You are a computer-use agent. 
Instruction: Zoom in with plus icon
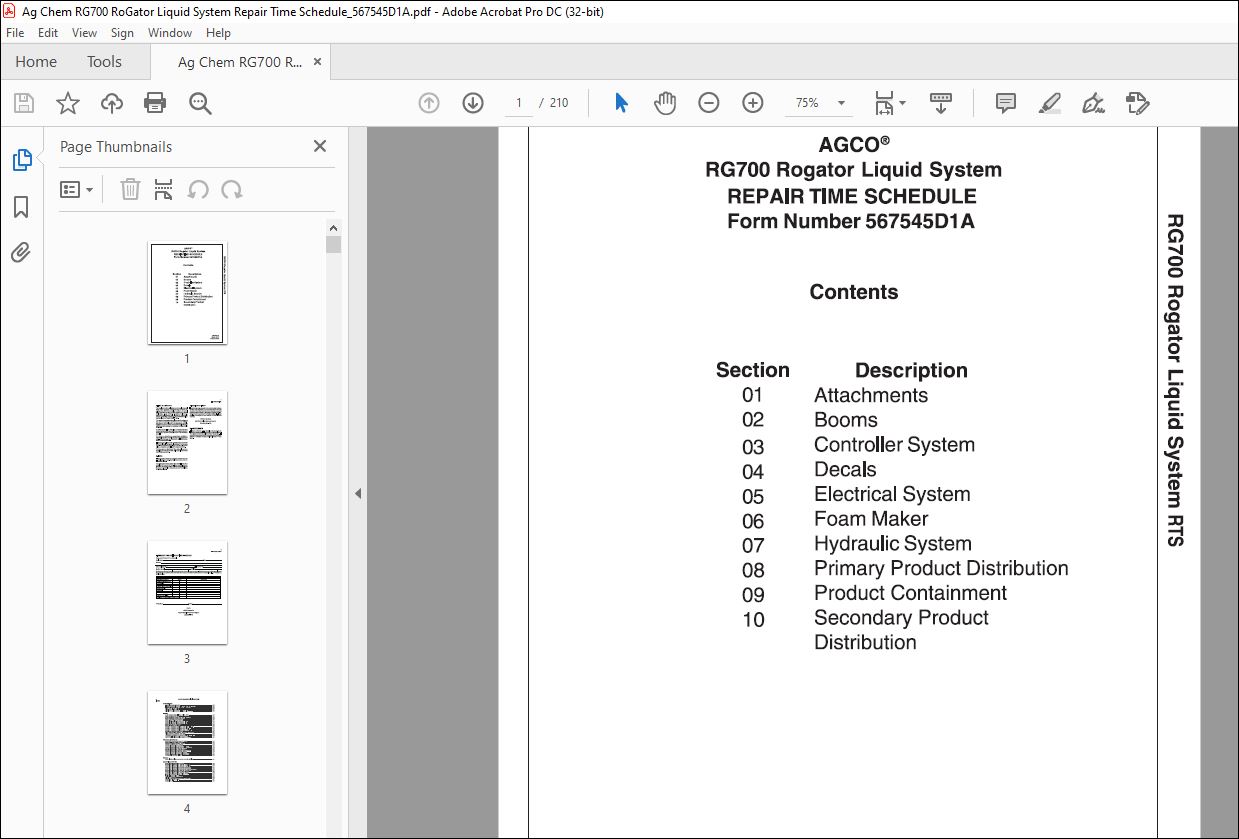coord(753,103)
